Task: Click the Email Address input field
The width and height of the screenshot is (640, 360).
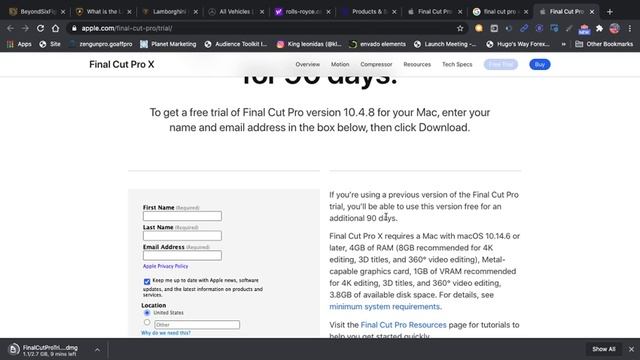Action: point(182,256)
